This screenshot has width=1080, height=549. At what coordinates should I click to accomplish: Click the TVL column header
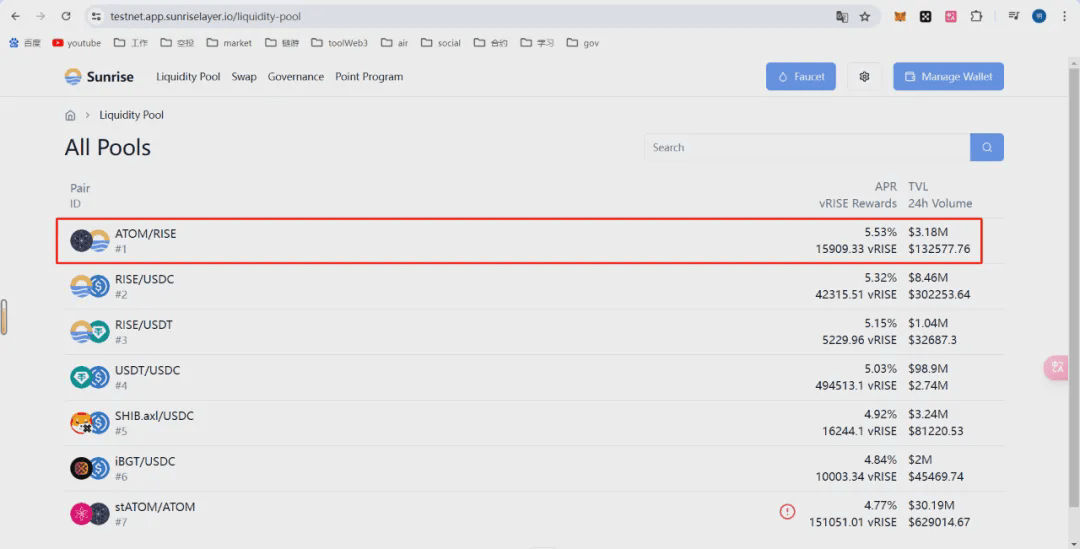click(x=918, y=187)
